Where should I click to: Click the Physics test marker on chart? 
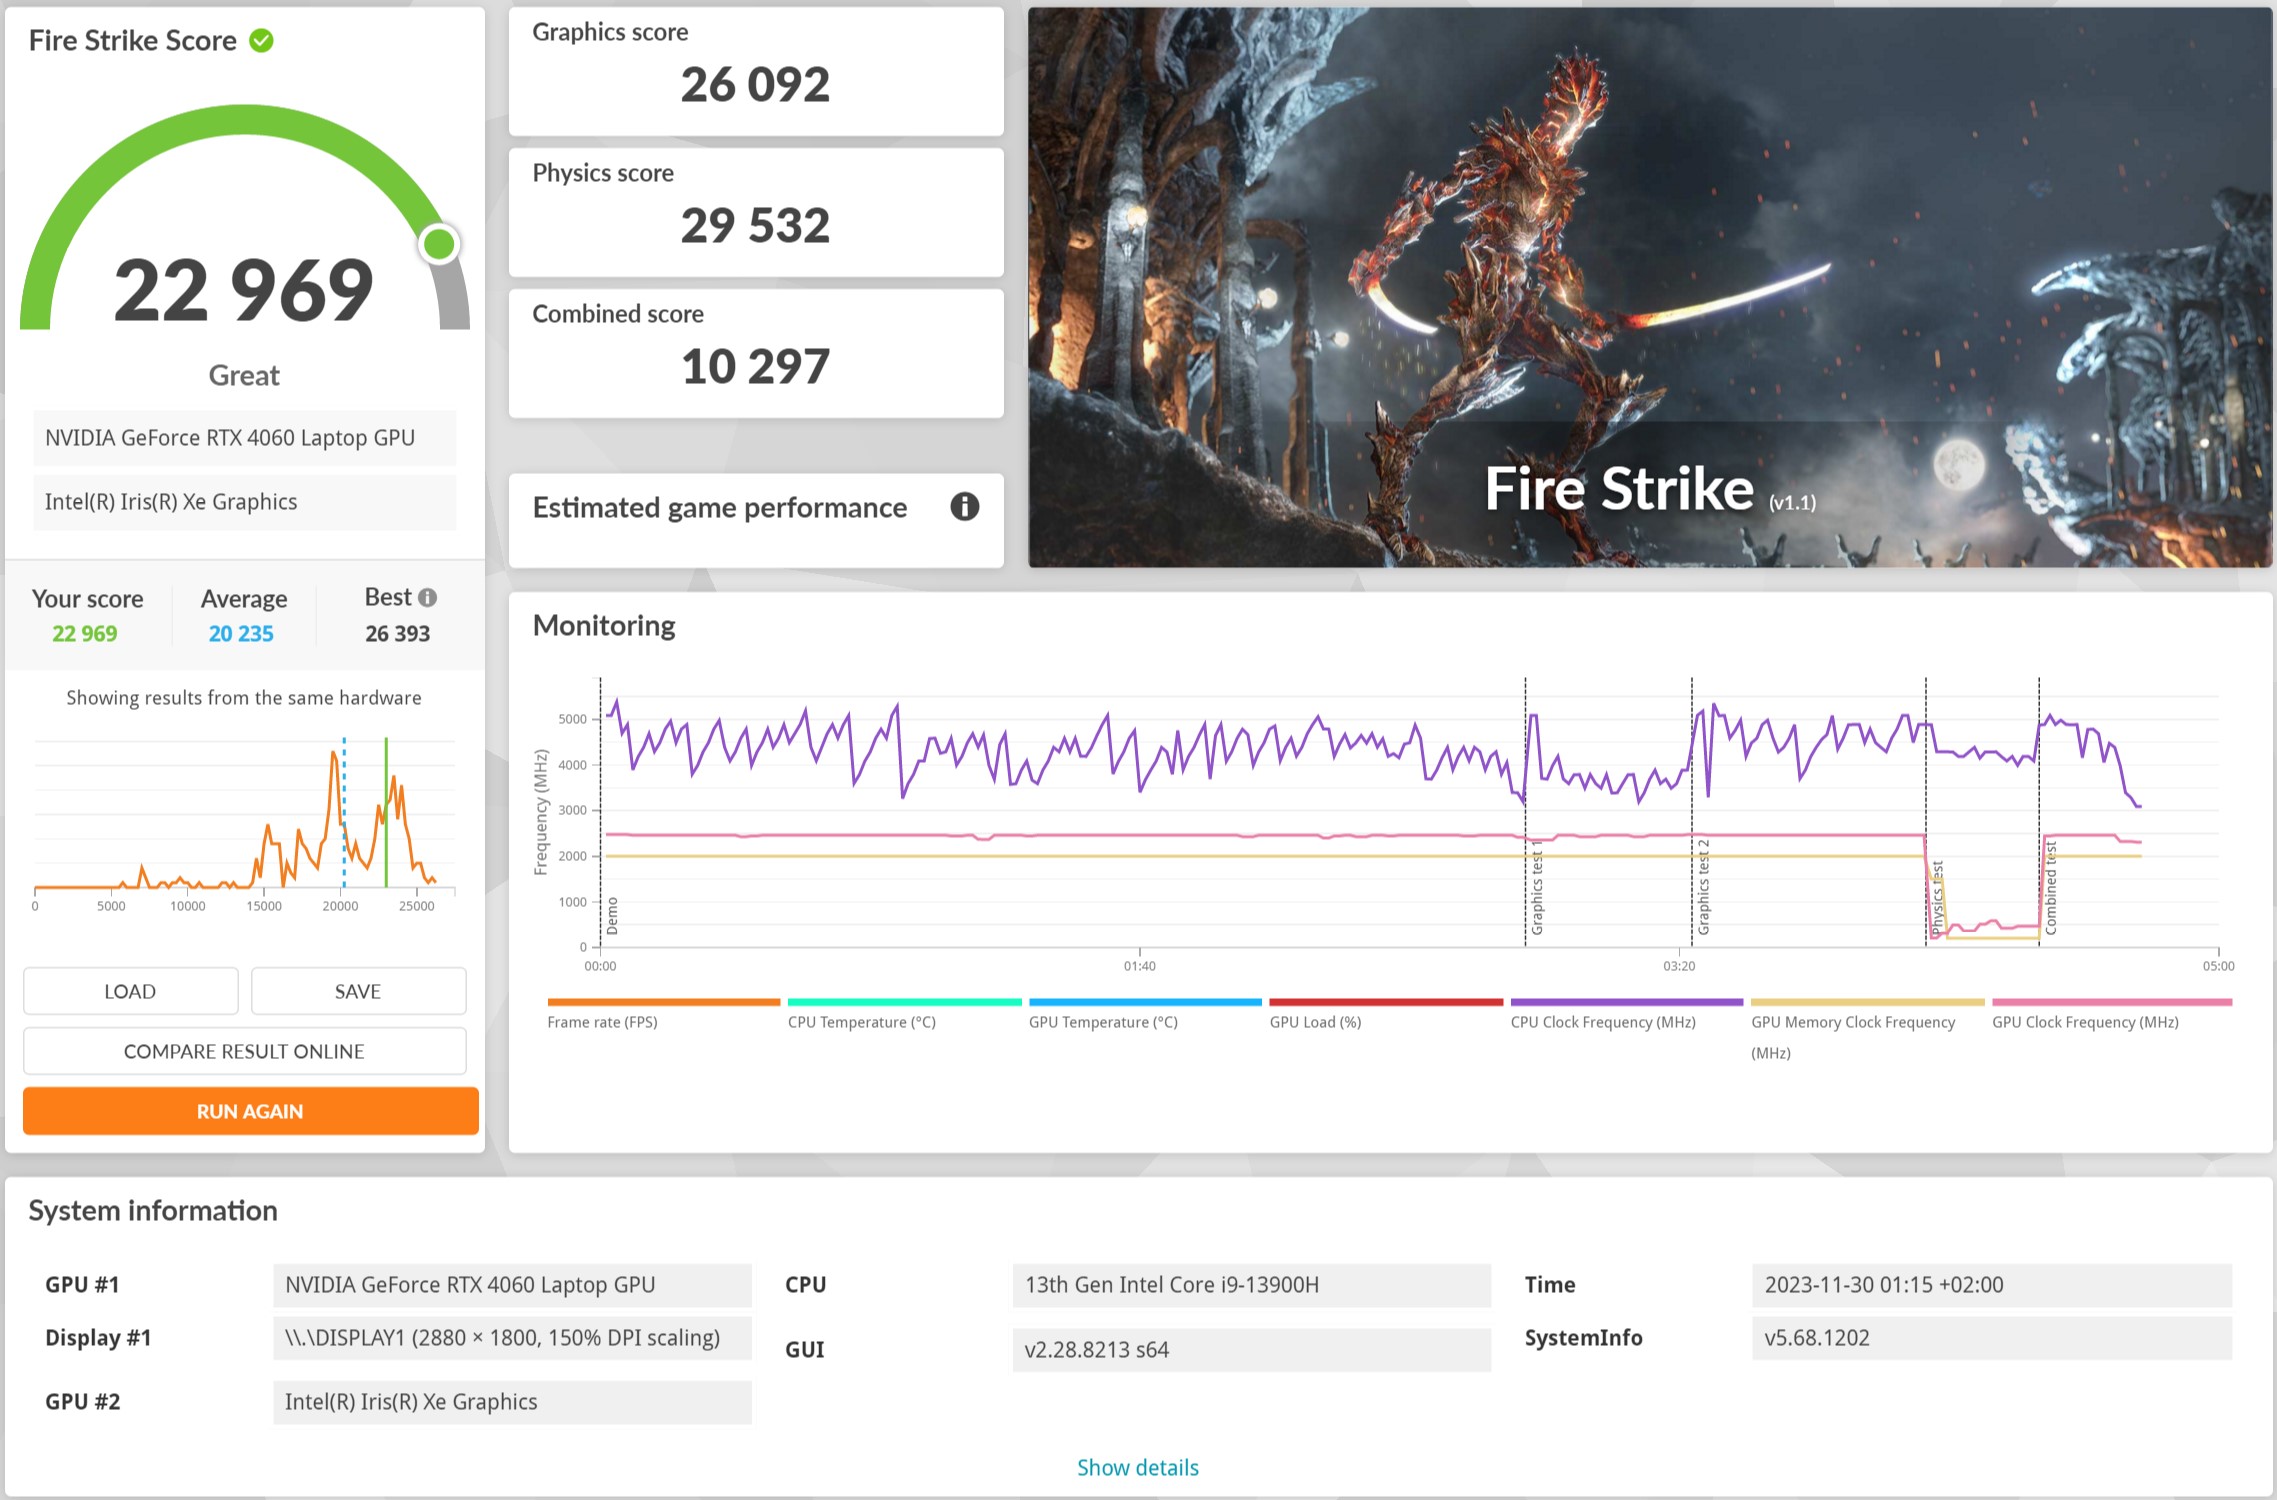point(1936,897)
